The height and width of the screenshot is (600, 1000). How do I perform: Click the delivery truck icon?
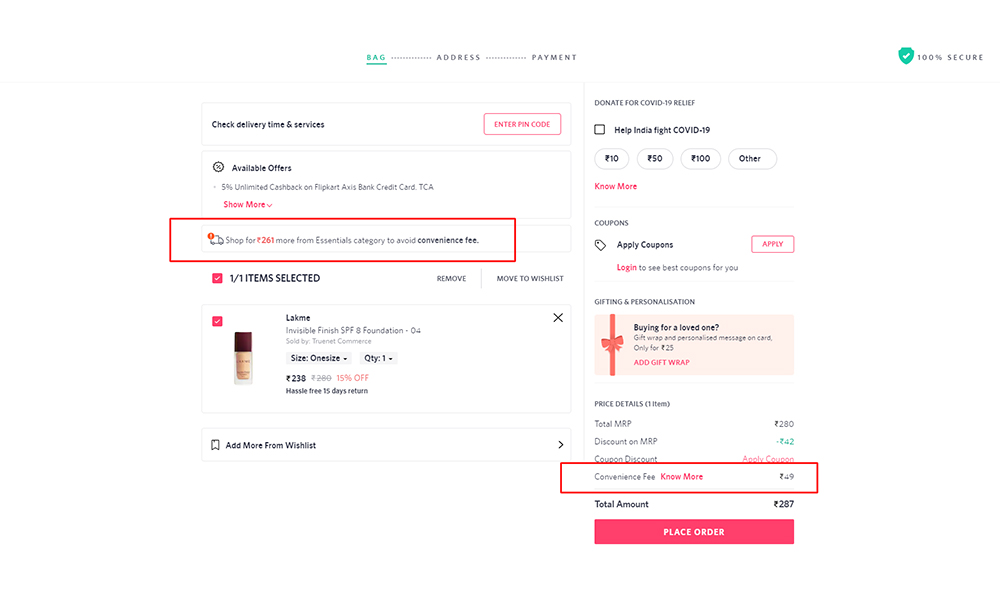[216, 240]
